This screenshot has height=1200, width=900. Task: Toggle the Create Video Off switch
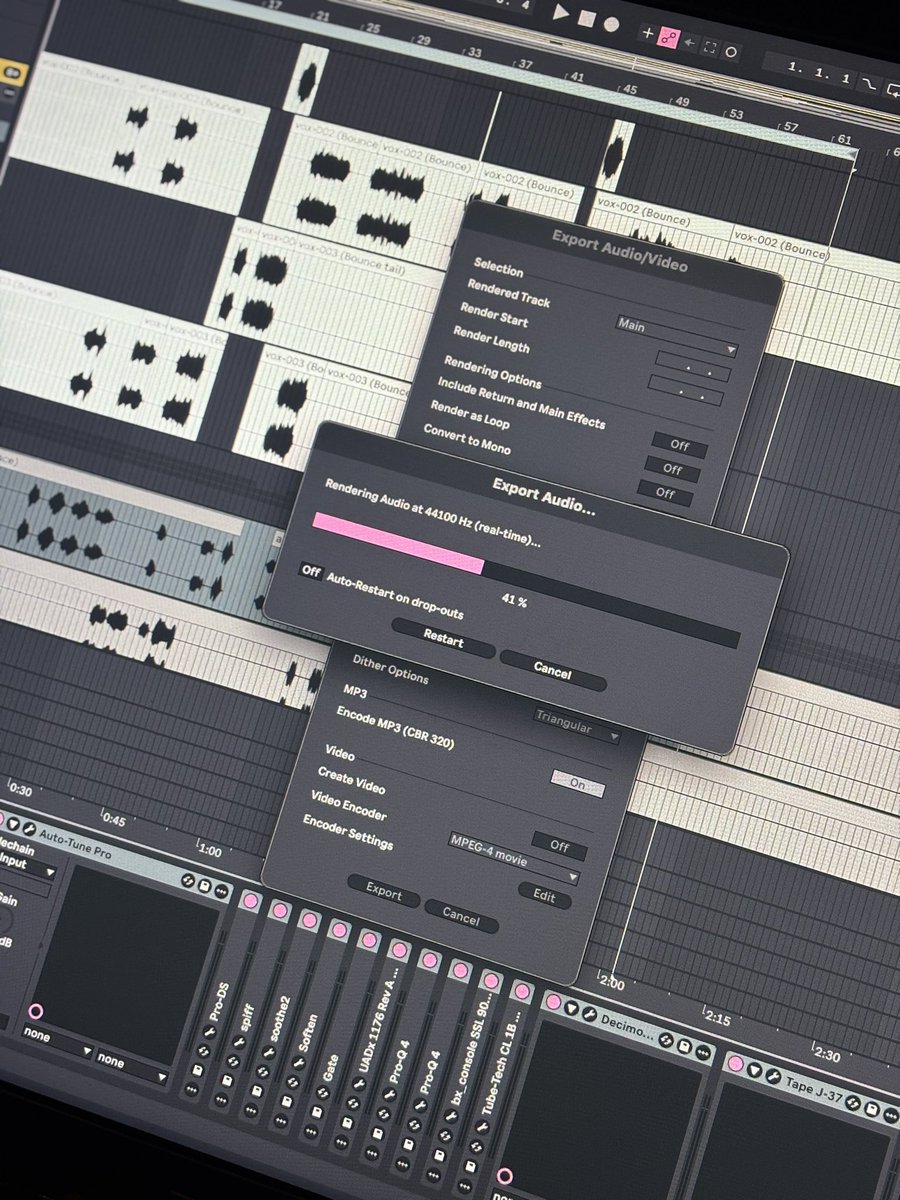(560, 846)
